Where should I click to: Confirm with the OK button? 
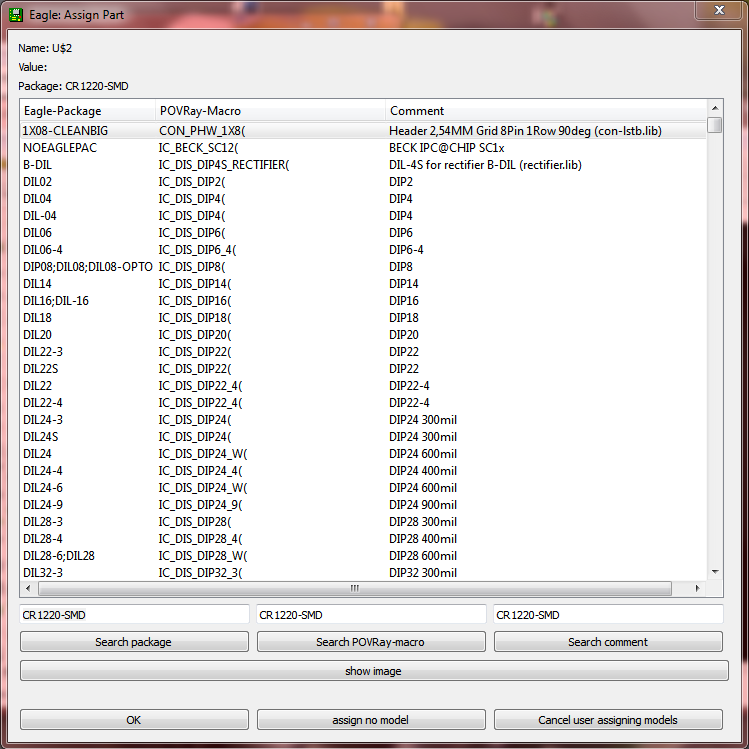[x=134, y=719]
